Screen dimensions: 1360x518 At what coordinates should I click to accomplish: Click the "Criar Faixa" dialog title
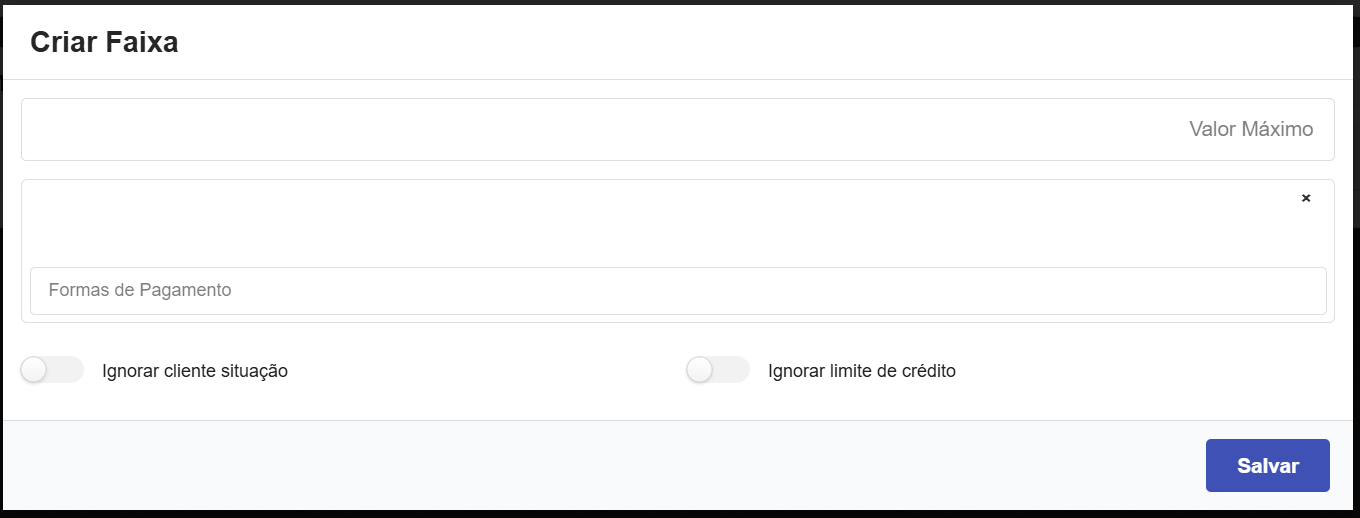[104, 42]
